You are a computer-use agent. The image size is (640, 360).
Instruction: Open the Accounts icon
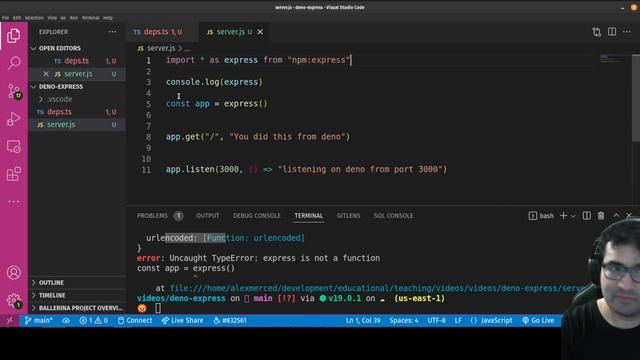(13, 272)
